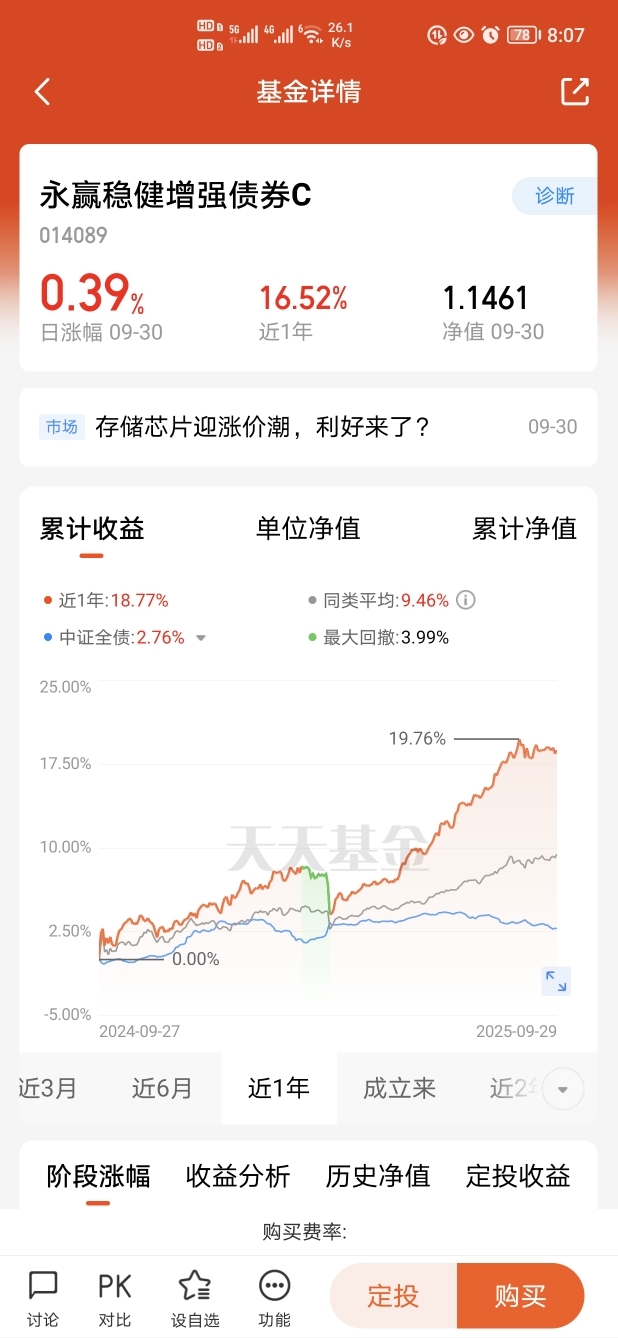
Task: Tap the info icon beside 同类平均
Action: [465, 601]
